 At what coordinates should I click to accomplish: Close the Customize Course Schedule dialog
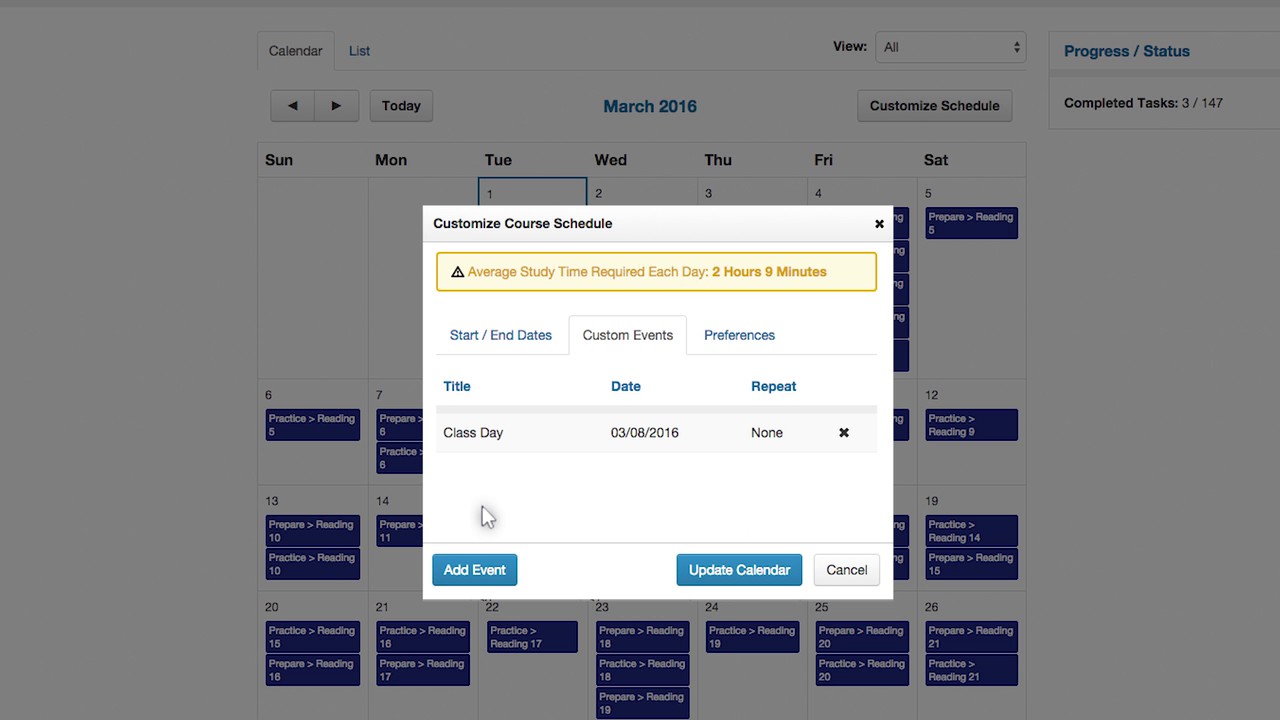point(879,224)
